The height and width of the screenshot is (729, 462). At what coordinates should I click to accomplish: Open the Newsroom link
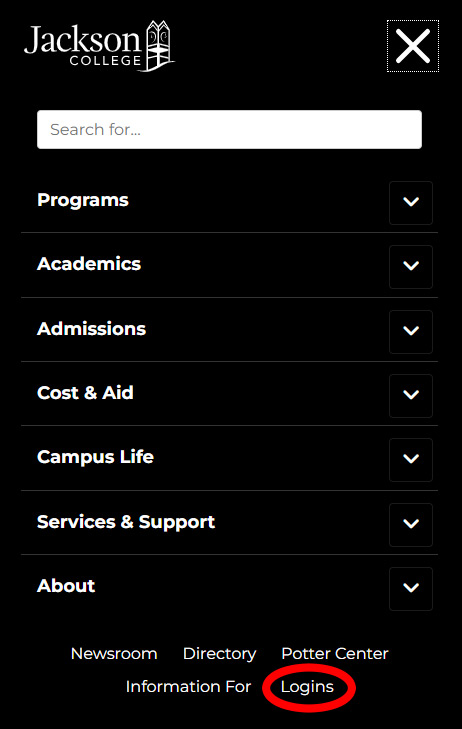point(114,654)
